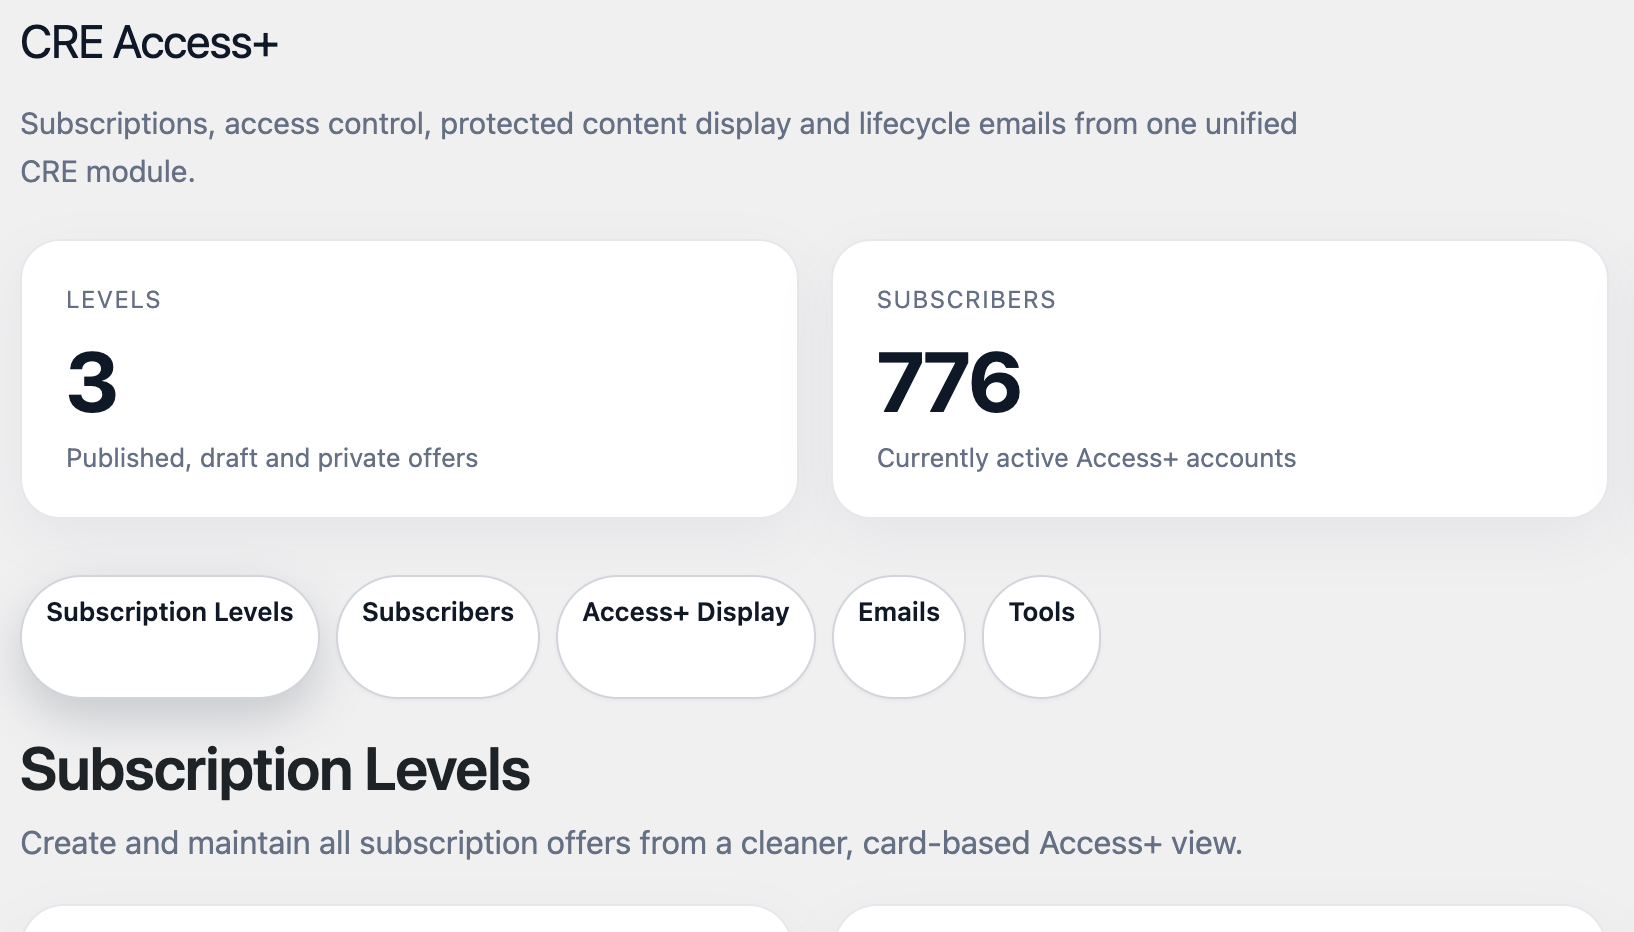Click the intro line starting "Subscriptions, access control"

(x=658, y=124)
